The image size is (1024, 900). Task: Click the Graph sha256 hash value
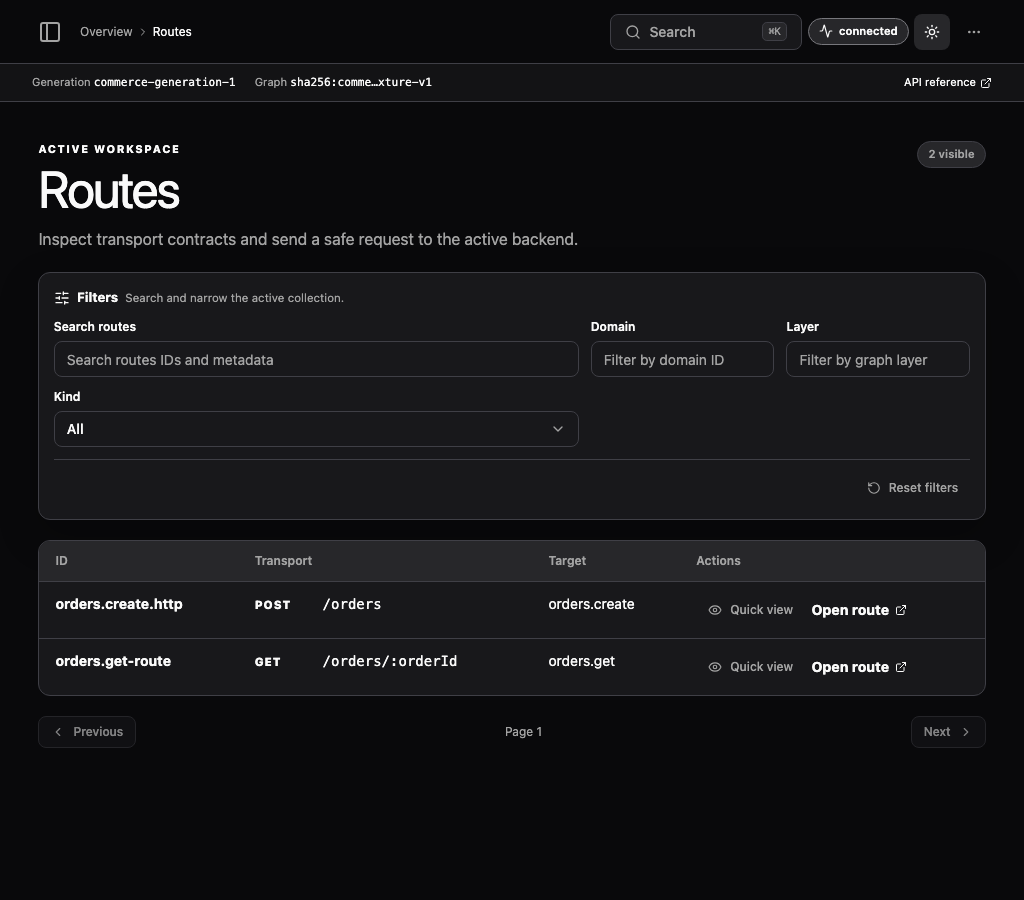[360, 82]
